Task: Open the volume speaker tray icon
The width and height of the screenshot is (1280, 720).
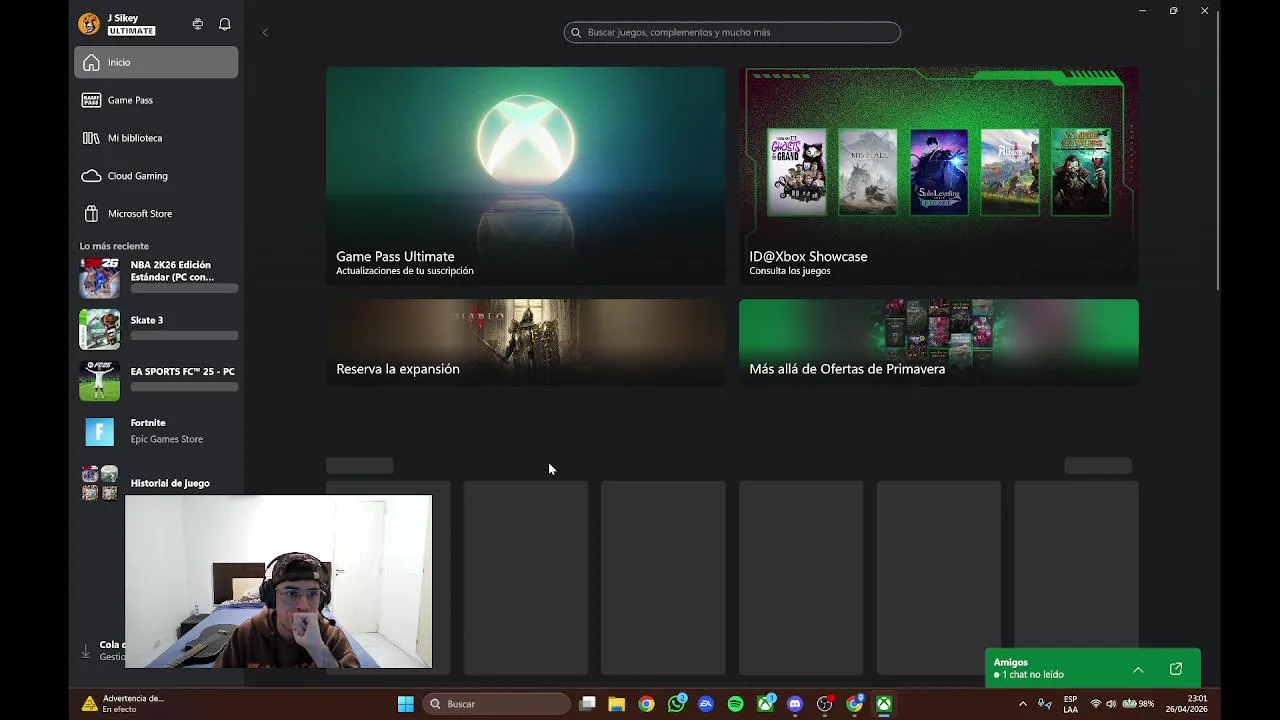Action: tap(1111, 704)
